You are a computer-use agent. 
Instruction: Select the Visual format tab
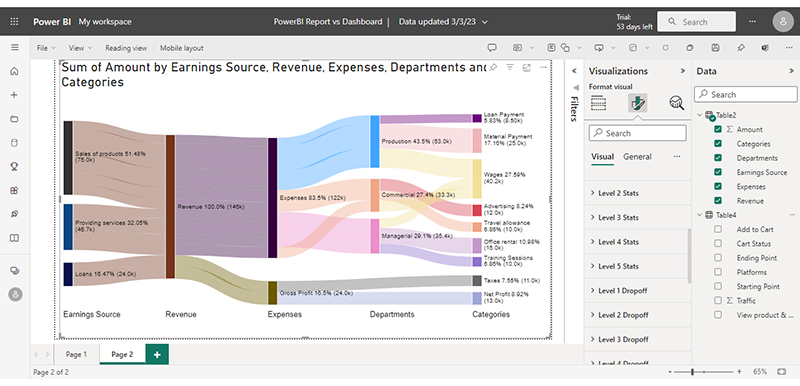[x=602, y=157]
